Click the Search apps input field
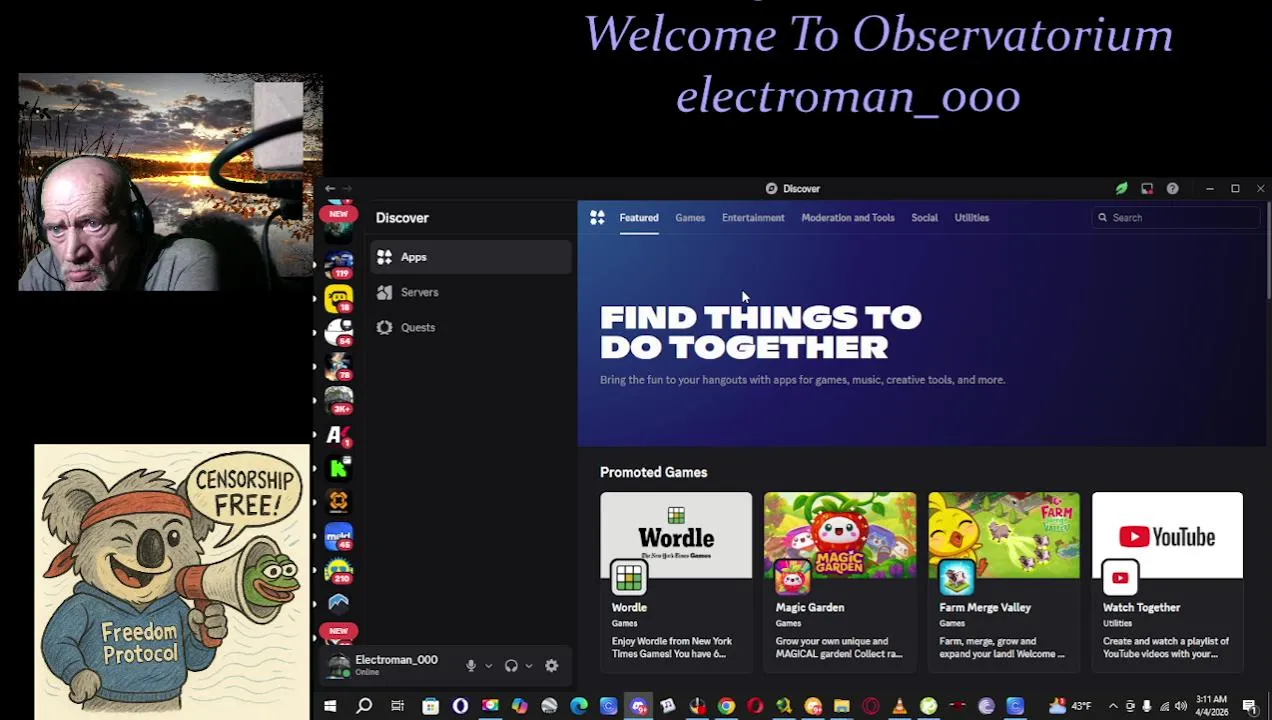The image size is (1272, 720). tap(1177, 217)
